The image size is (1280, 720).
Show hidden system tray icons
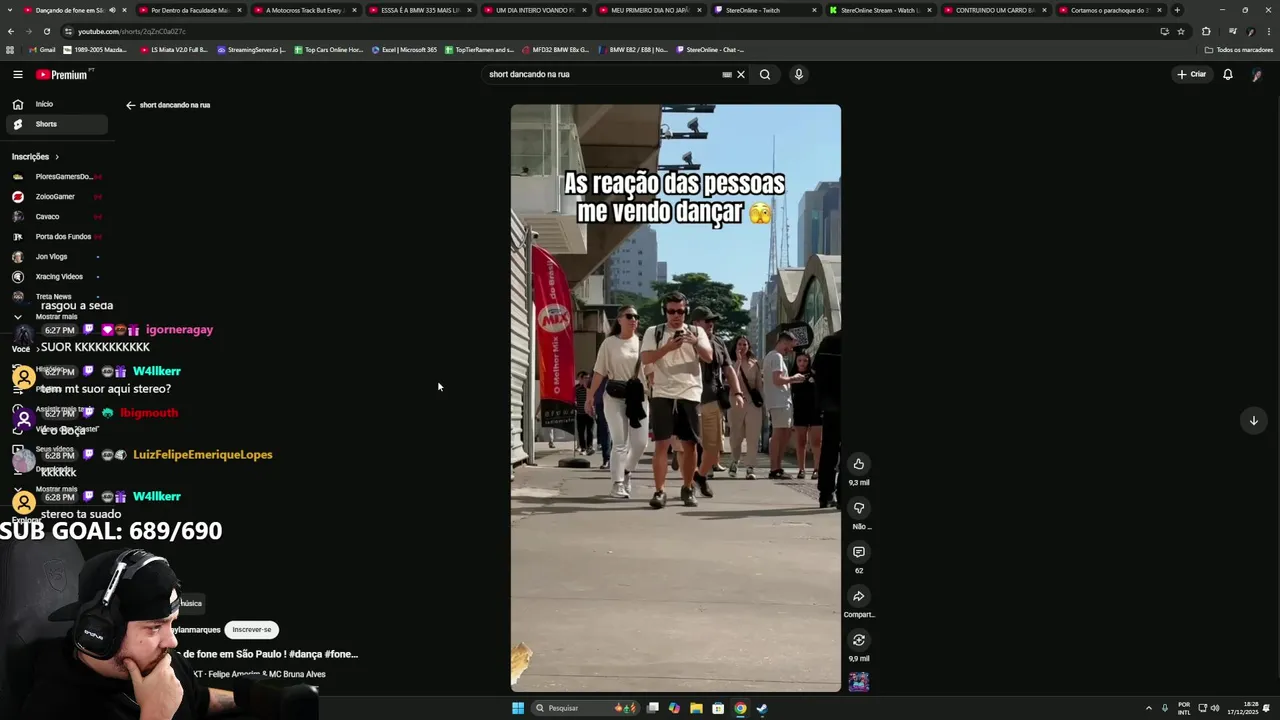[1149, 708]
